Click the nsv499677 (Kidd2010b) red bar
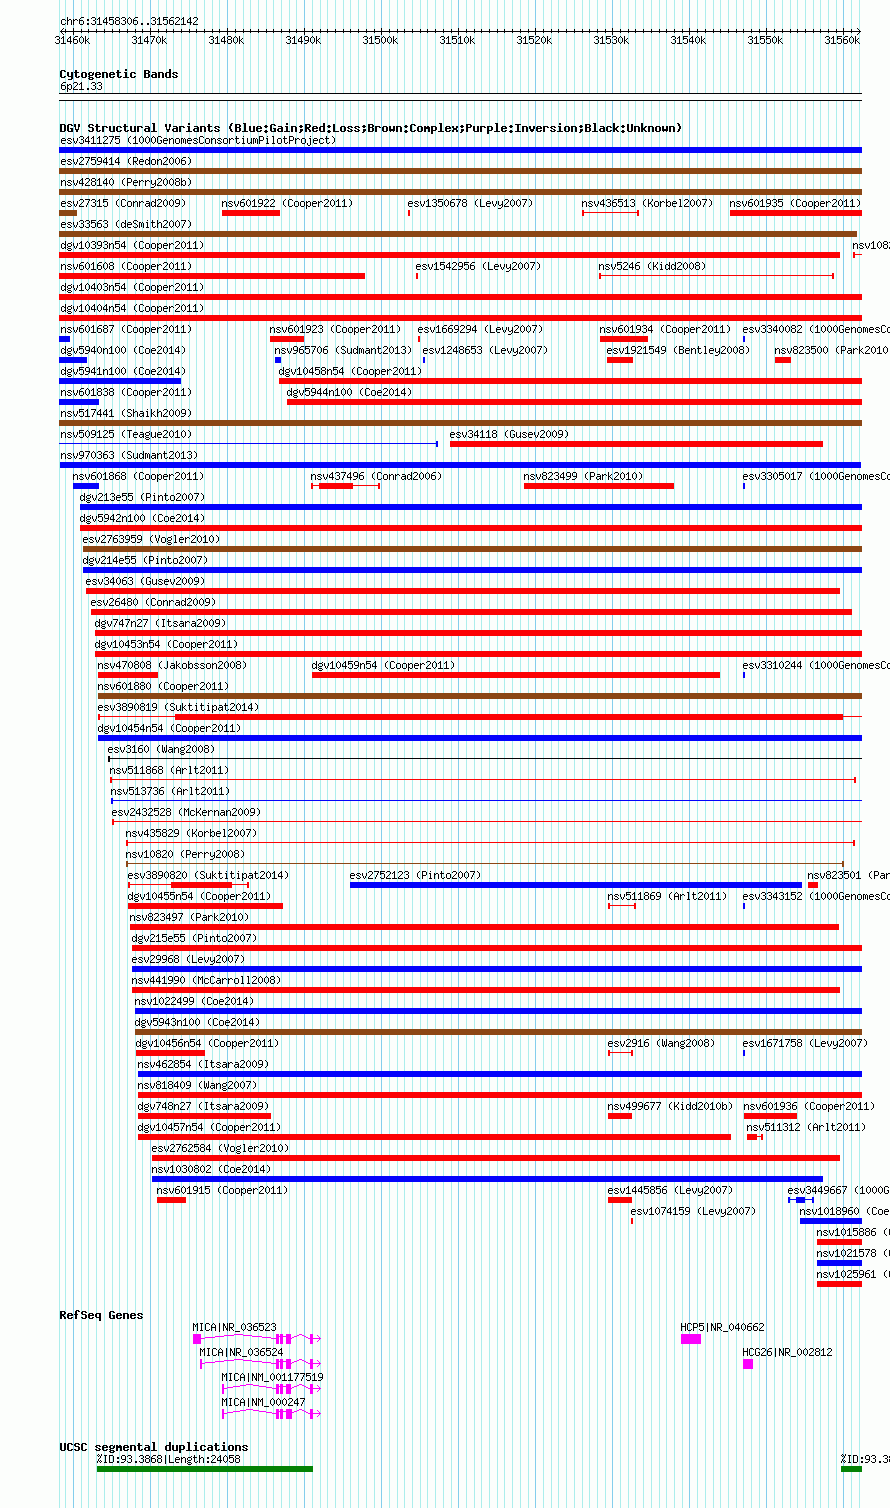This screenshot has height=1508, width=890. point(620,1116)
